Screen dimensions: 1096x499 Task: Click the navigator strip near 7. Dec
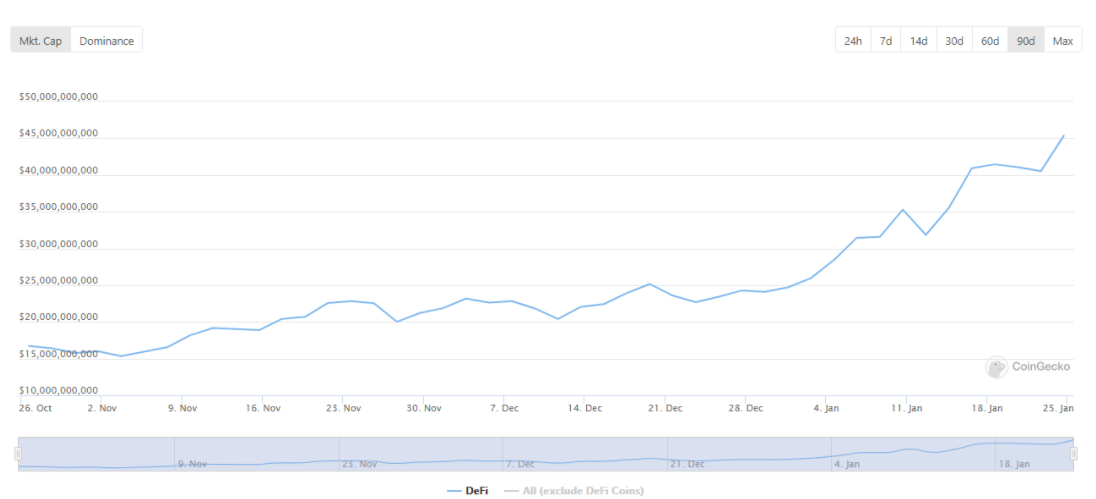click(x=520, y=455)
